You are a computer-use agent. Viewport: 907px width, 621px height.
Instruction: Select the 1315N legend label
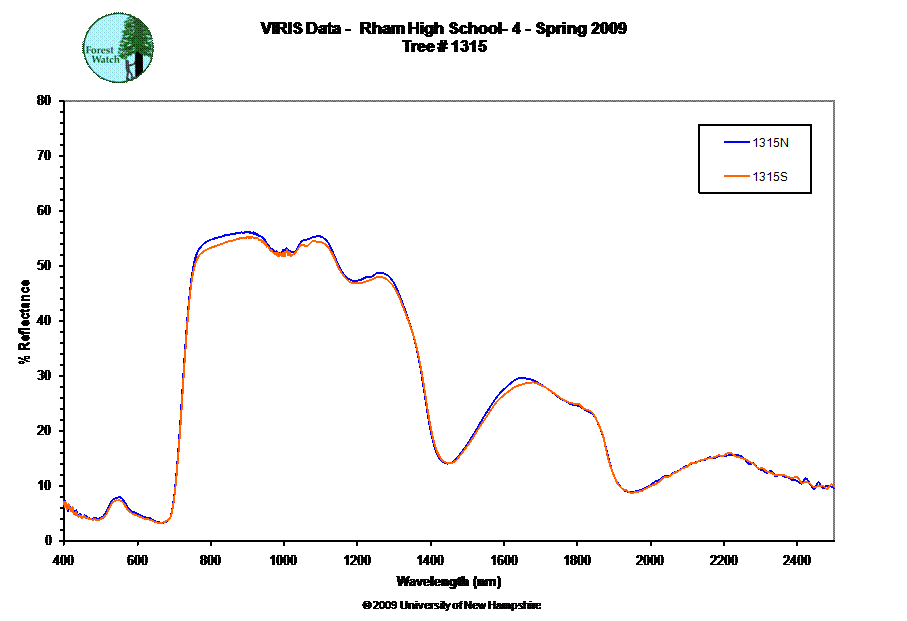coord(770,143)
